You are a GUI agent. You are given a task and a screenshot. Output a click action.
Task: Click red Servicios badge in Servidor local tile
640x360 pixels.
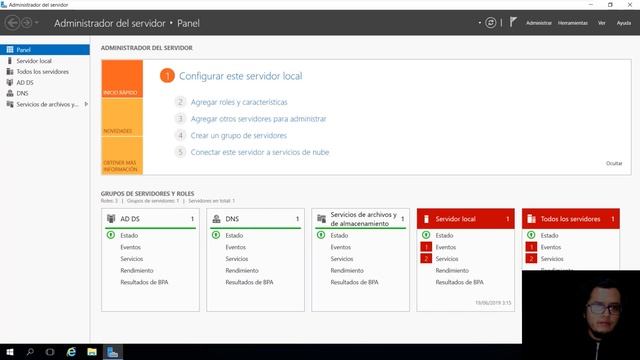(x=426, y=259)
